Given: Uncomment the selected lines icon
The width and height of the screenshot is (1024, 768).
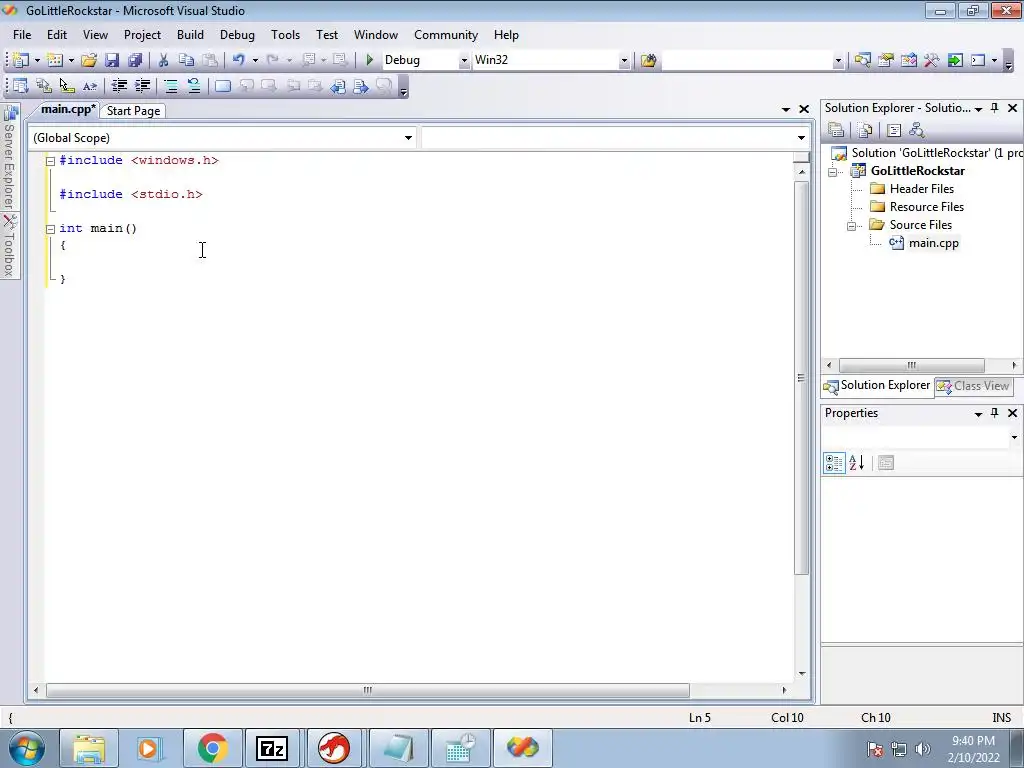Looking at the screenshot, I should click(x=194, y=86).
